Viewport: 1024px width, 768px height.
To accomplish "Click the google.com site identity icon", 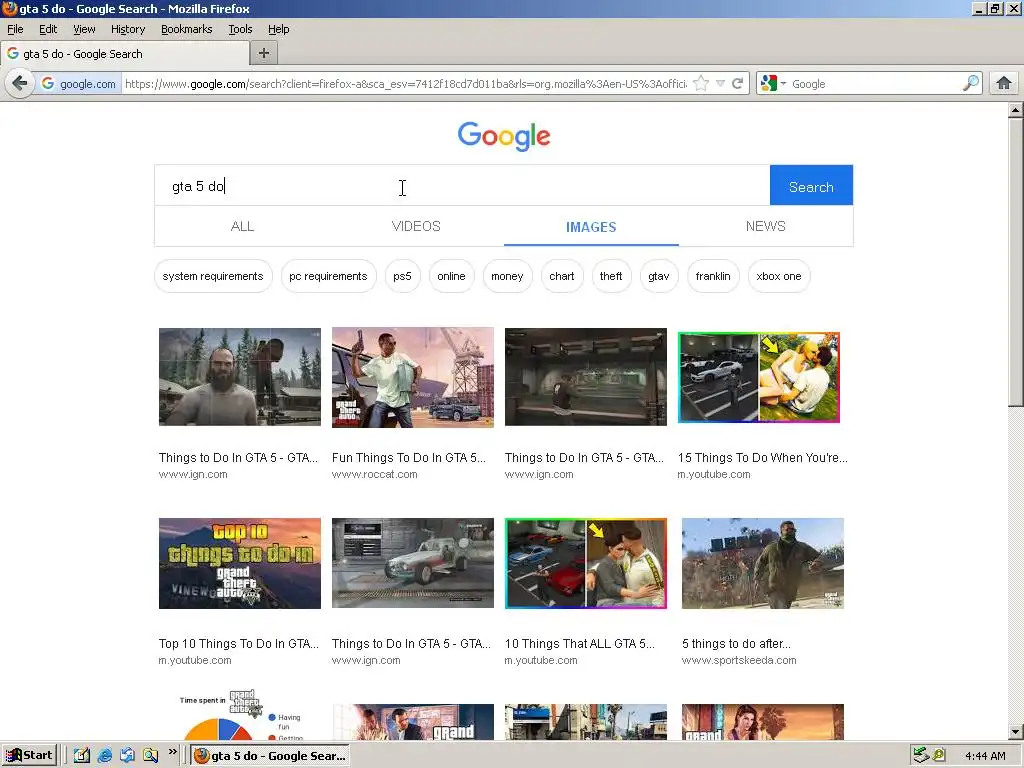I will tap(78, 84).
